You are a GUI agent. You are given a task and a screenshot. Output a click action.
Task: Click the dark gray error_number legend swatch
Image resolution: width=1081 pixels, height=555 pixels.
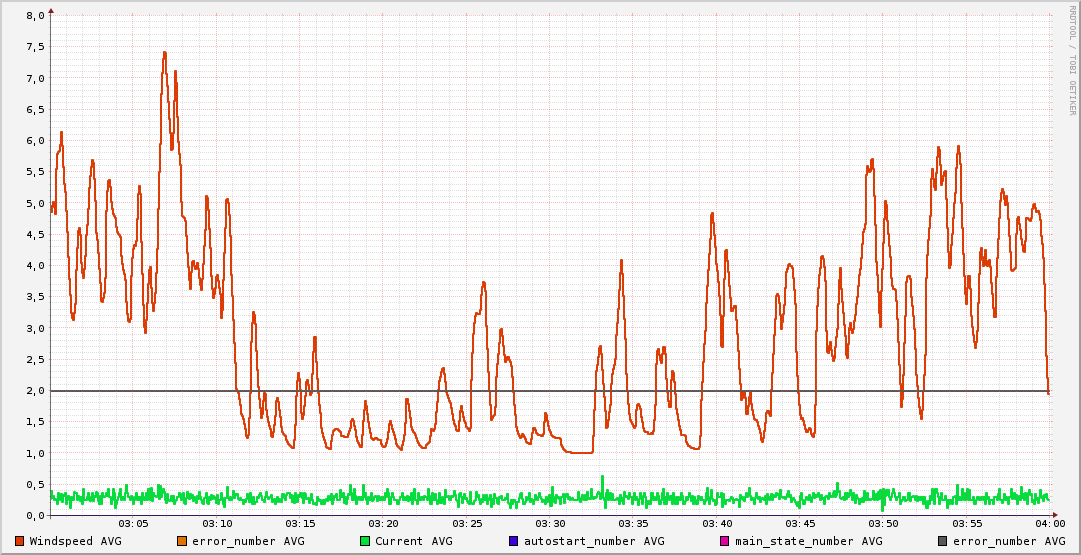click(943, 541)
